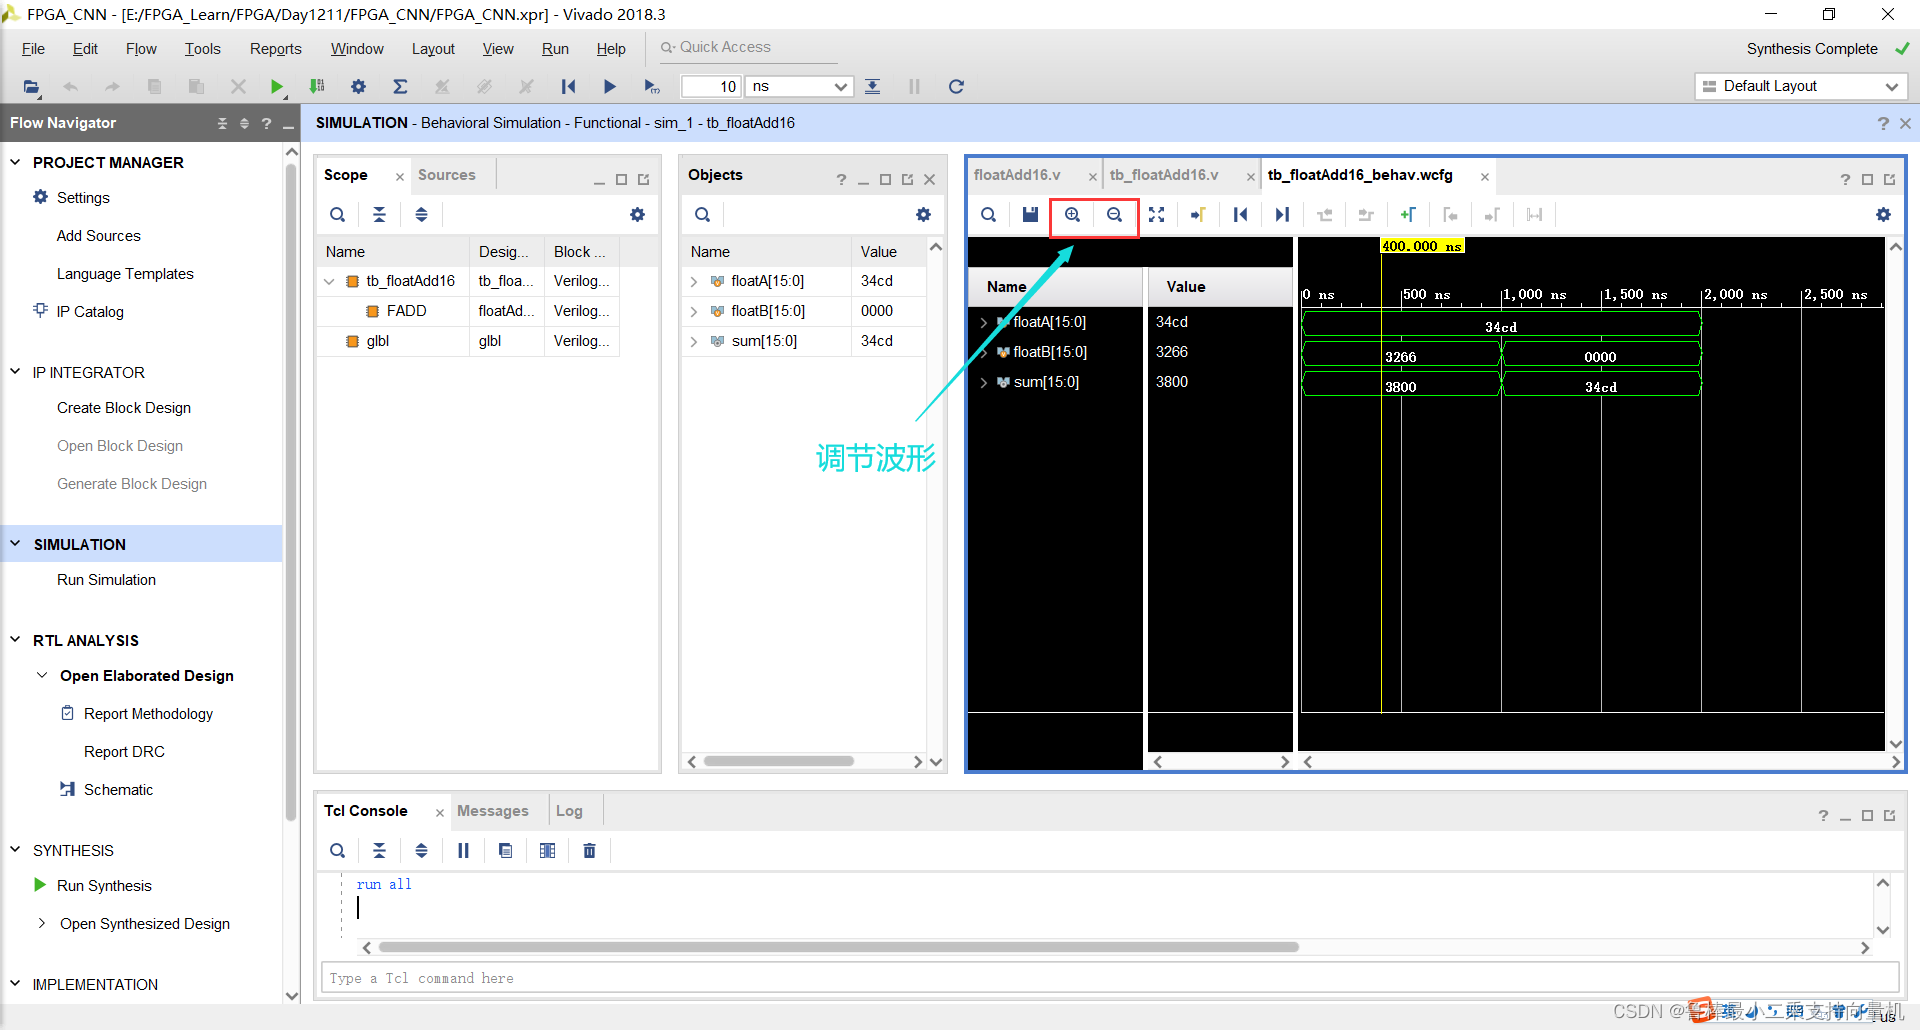Switch to tb_floatAdd16.v tab

point(1164,175)
